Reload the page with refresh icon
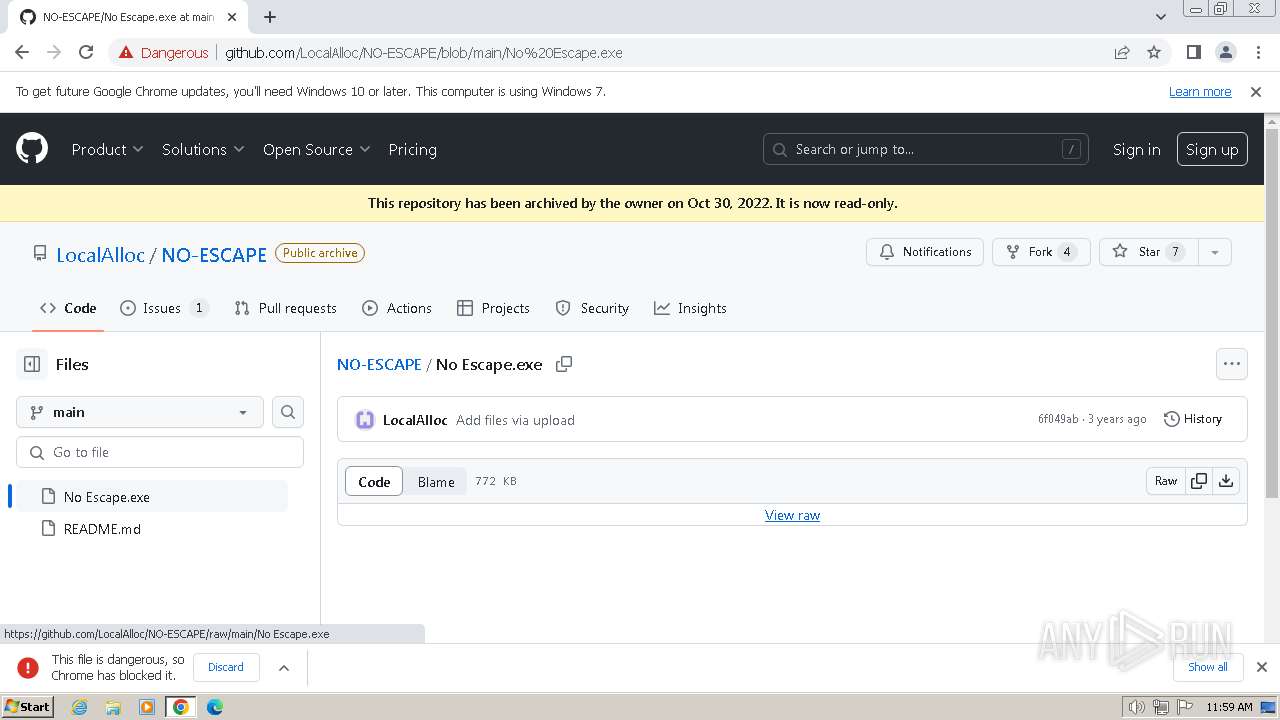Screen dimensions: 1280x720 click(x=86, y=53)
